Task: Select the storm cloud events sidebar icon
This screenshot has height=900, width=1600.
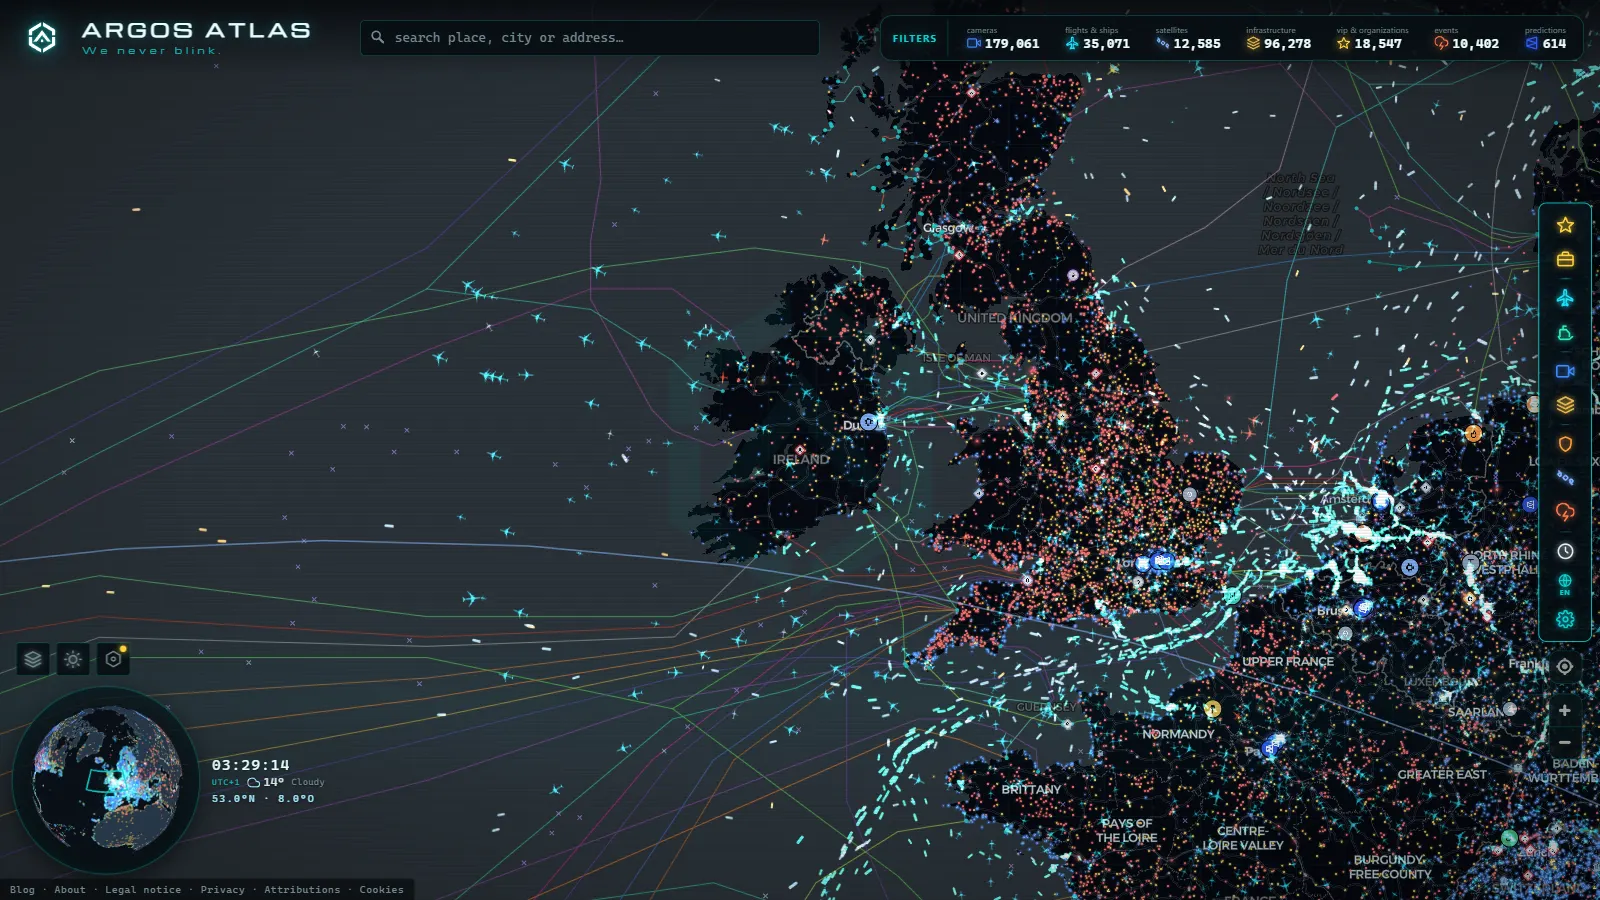Action: tap(1565, 512)
